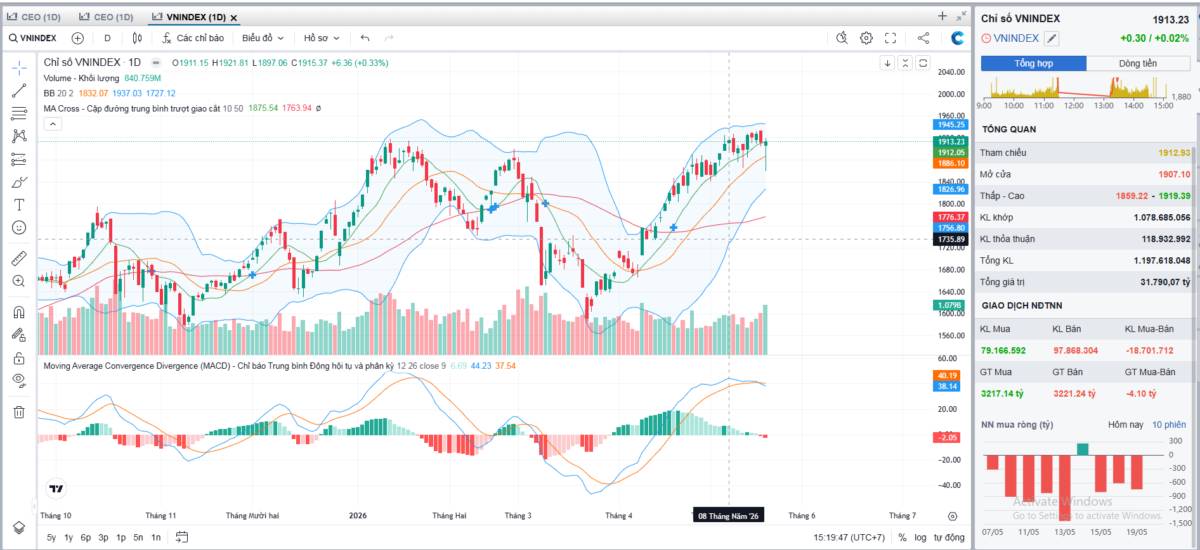This screenshot has width=1200, height=550.
Task: Open the D interval selector
Action: [x=107, y=38]
